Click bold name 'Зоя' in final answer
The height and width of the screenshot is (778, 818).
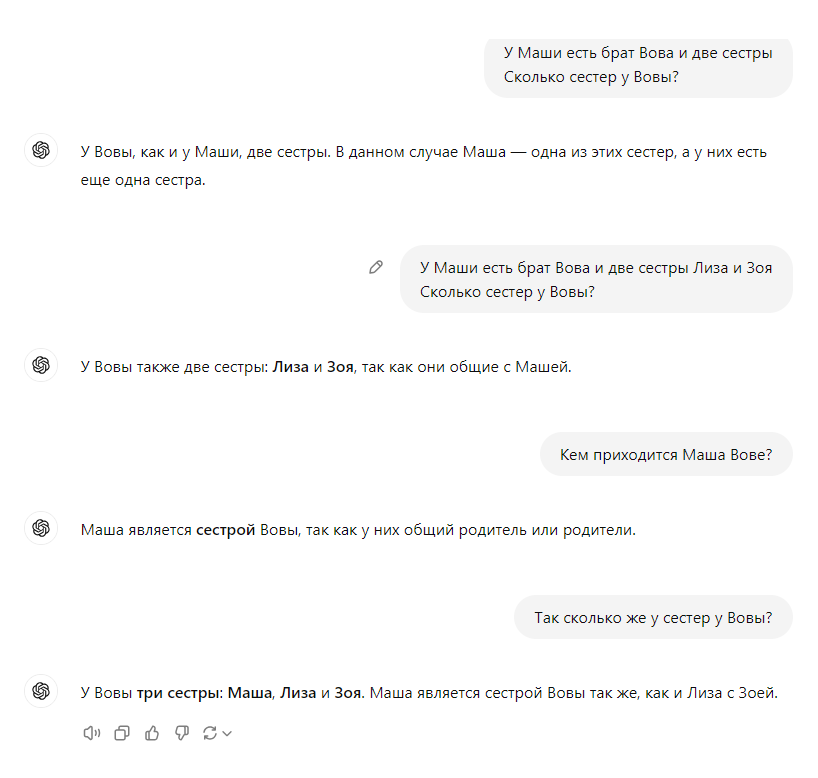pyautogui.click(x=347, y=692)
